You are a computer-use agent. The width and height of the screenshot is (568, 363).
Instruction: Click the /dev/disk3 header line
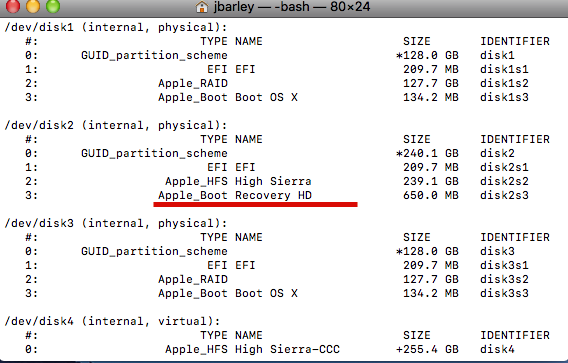(x=116, y=224)
